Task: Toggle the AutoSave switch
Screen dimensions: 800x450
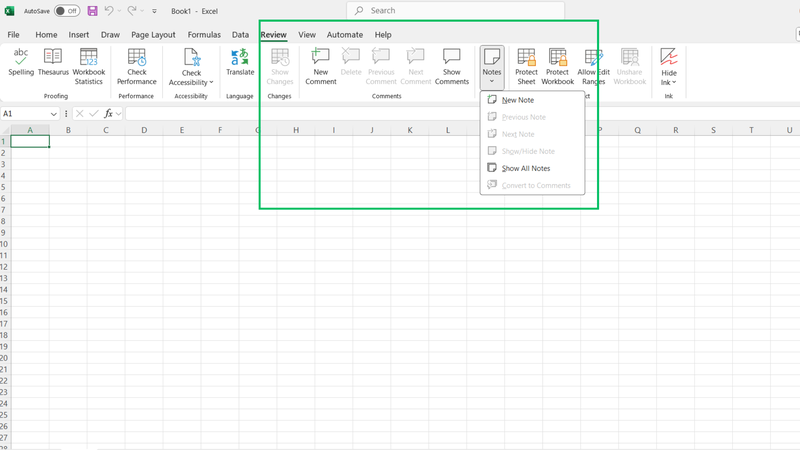Action: pyautogui.click(x=67, y=11)
